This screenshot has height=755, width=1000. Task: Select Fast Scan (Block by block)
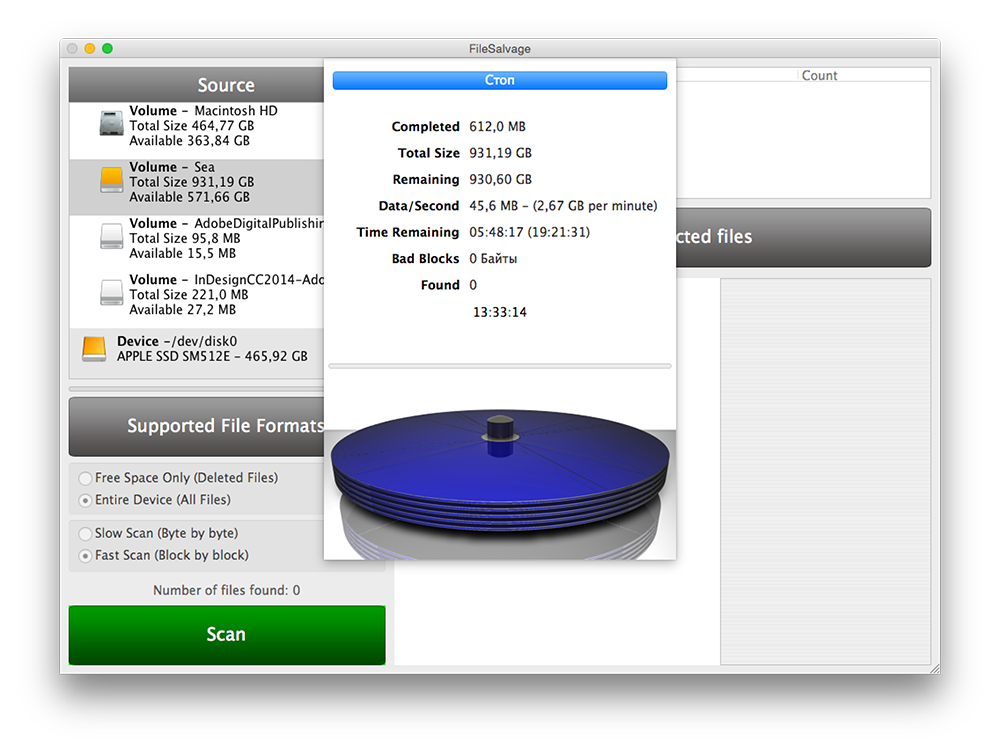(x=86, y=556)
